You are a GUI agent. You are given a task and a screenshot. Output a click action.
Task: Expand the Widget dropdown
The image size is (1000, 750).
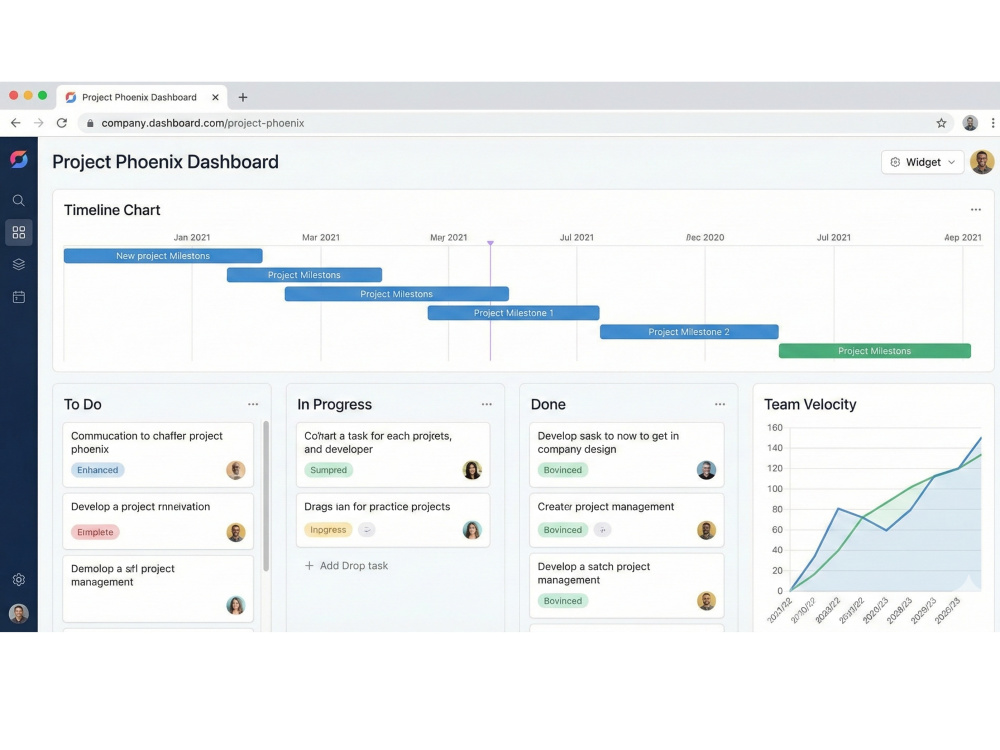coord(922,162)
